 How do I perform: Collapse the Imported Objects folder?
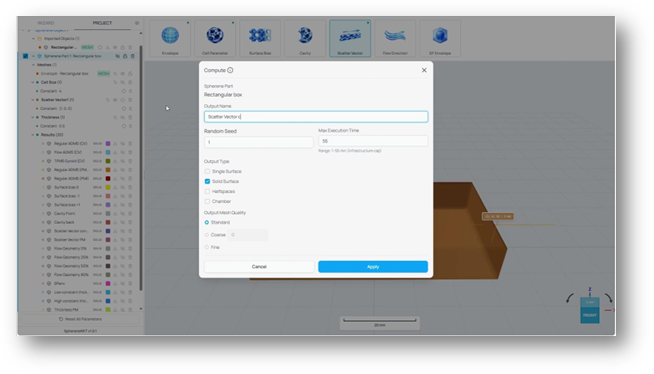point(33,38)
